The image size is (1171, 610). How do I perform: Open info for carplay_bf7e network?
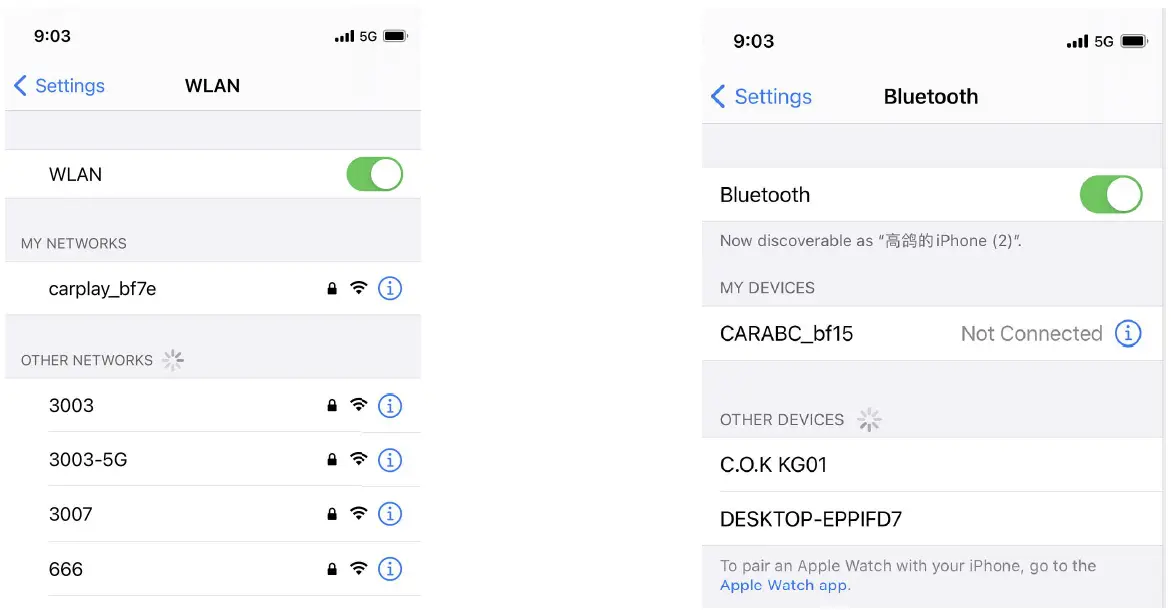click(x=390, y=289)
